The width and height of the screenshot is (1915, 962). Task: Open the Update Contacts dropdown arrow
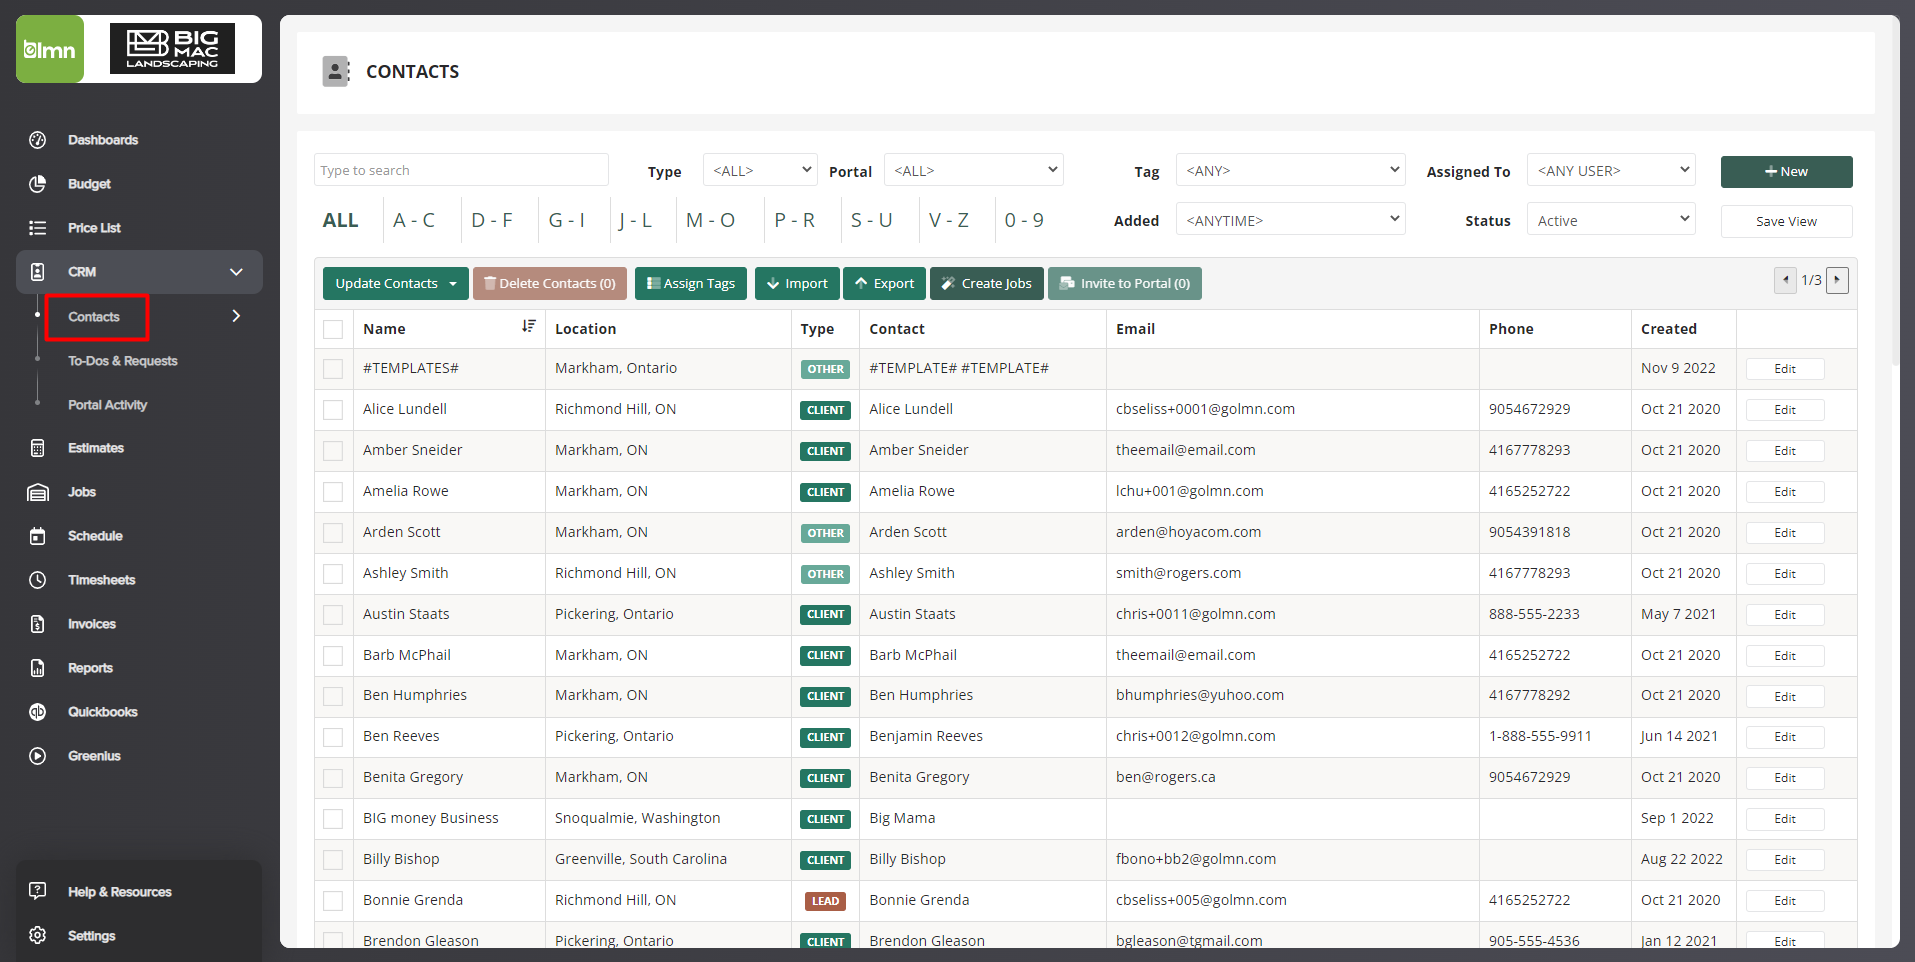[x=453, y=284]
